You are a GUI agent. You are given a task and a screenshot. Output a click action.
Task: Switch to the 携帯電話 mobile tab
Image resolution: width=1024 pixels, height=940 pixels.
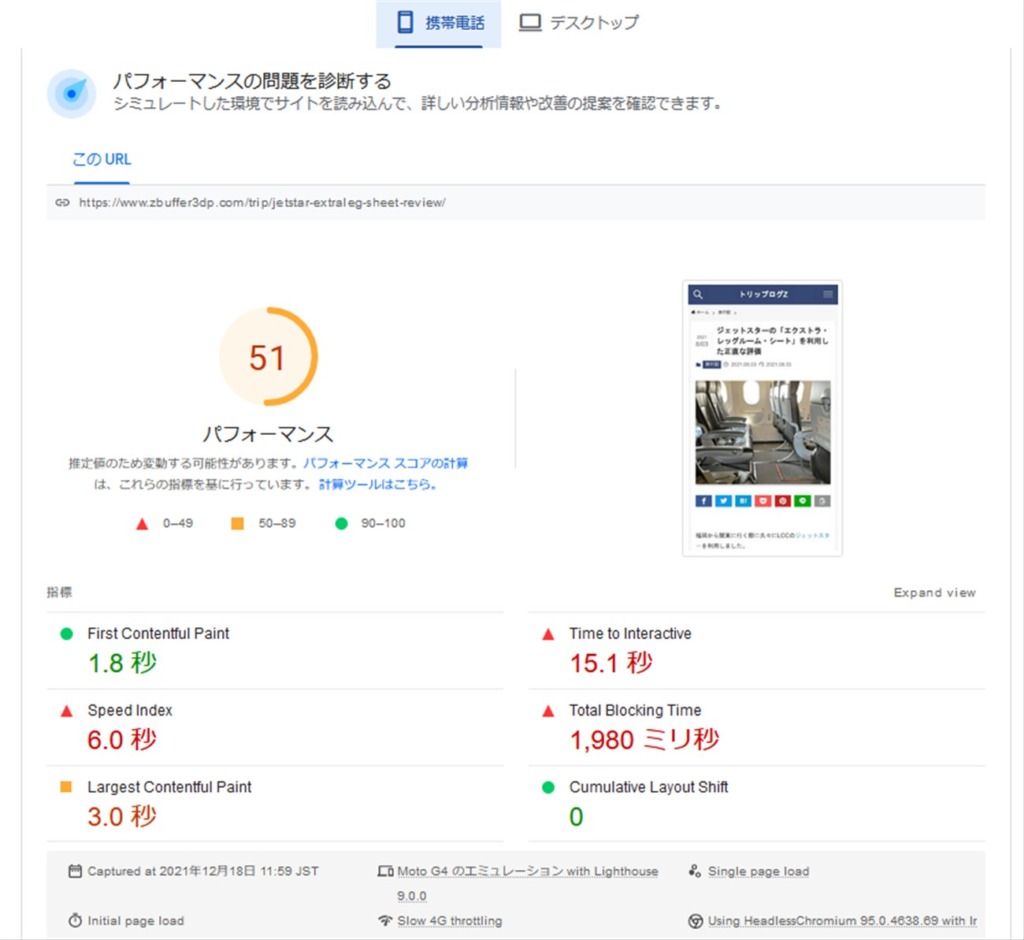click(438, 24)
